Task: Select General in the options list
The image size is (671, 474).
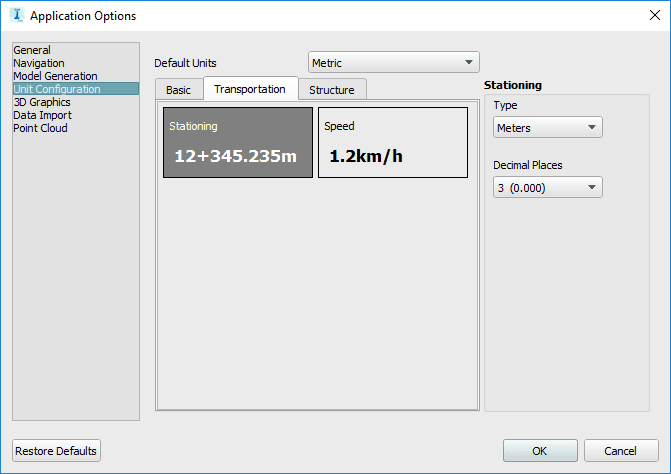Action: (32, 50)
